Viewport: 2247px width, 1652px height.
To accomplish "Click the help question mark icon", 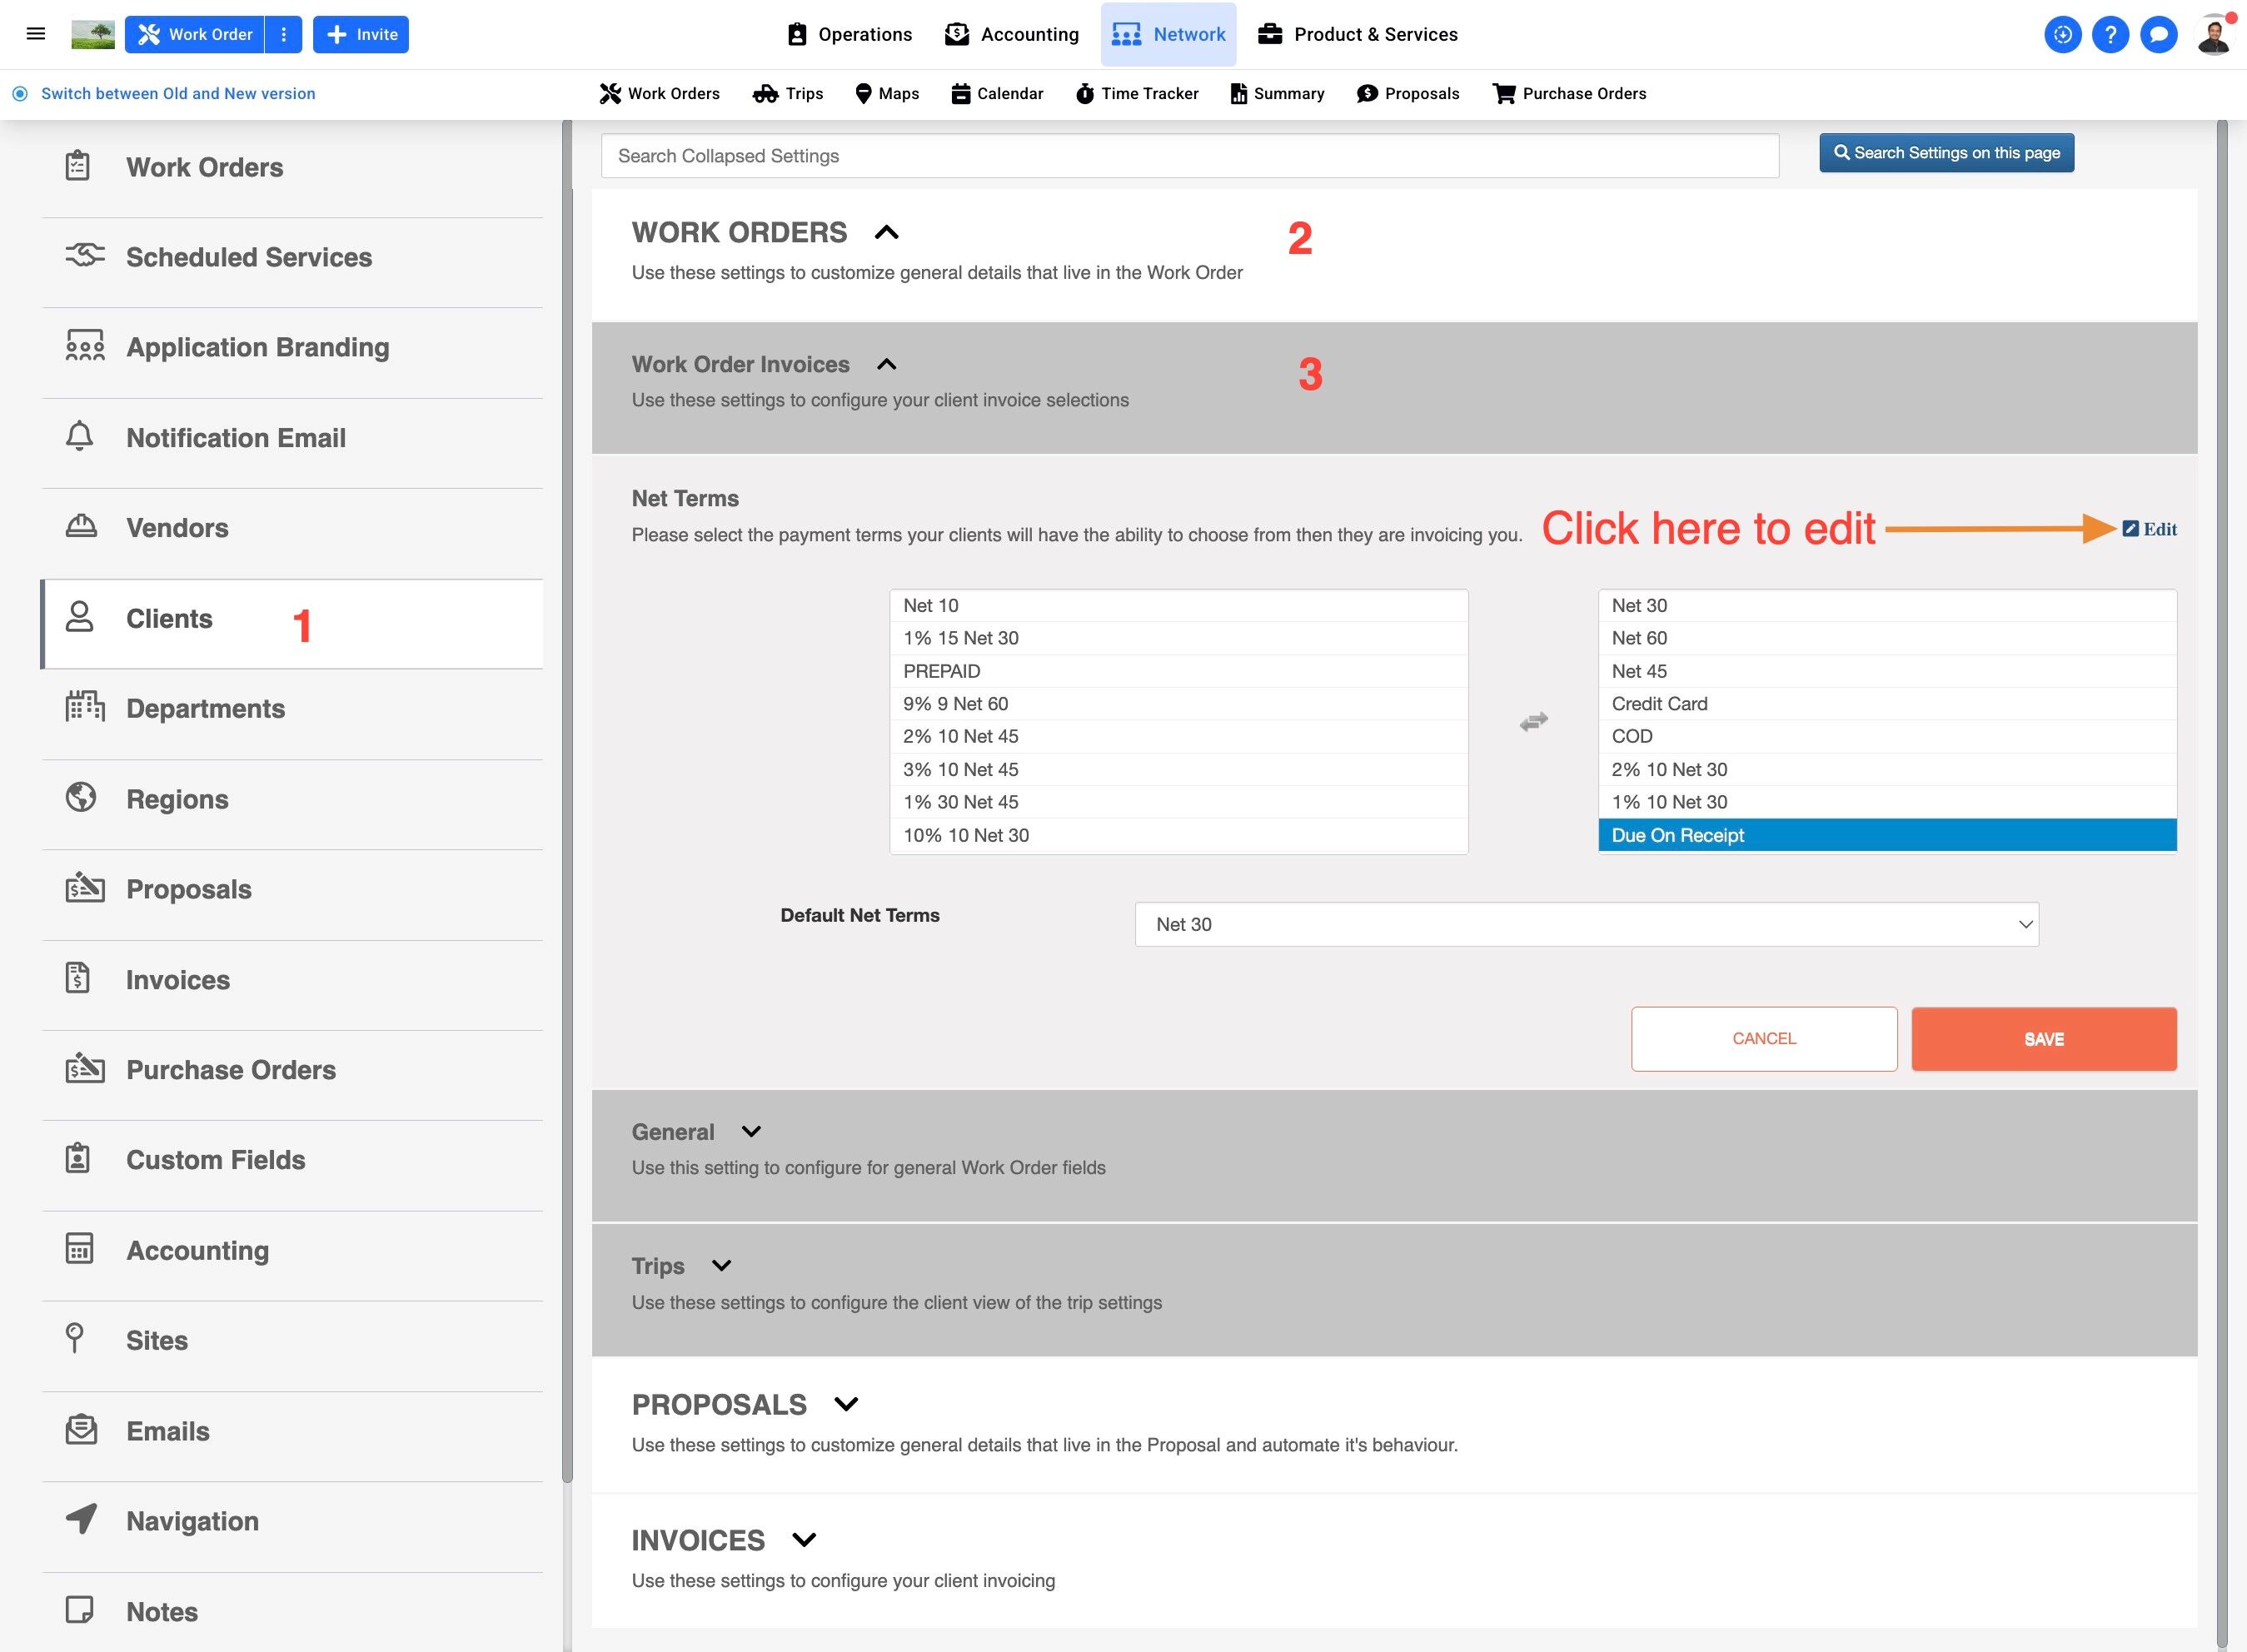I will pos(2110,35).
